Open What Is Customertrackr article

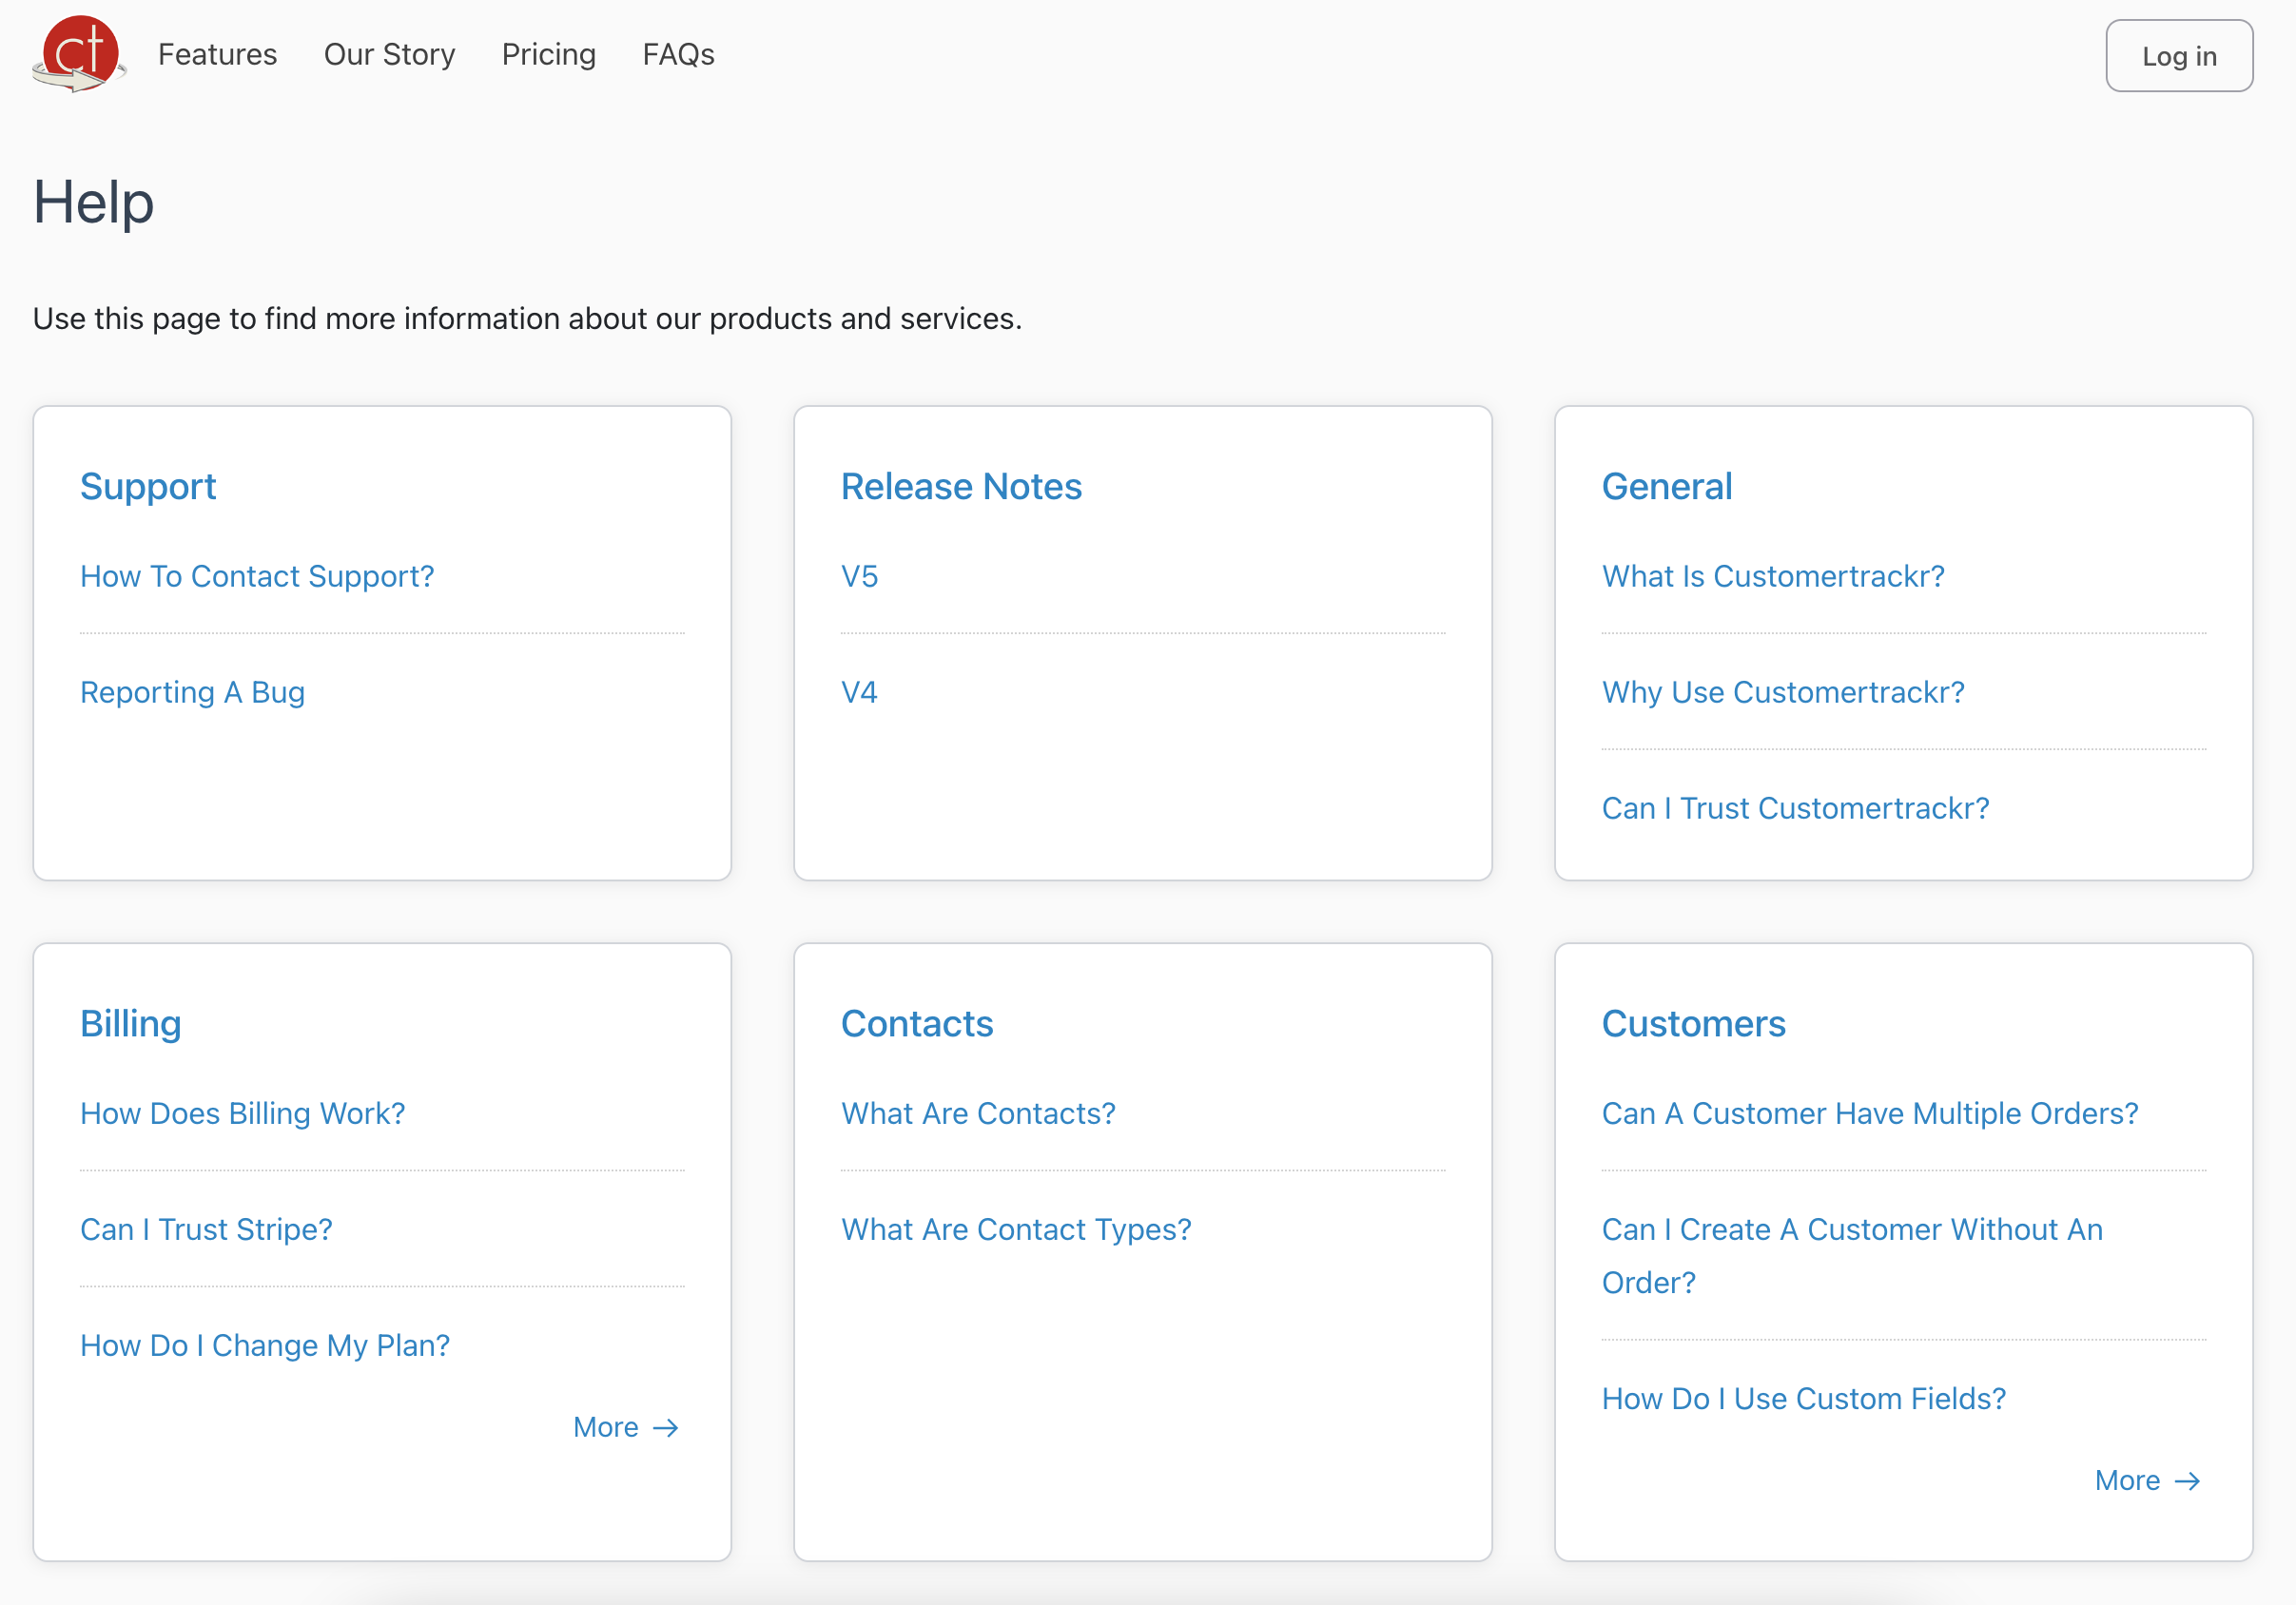1773,576
